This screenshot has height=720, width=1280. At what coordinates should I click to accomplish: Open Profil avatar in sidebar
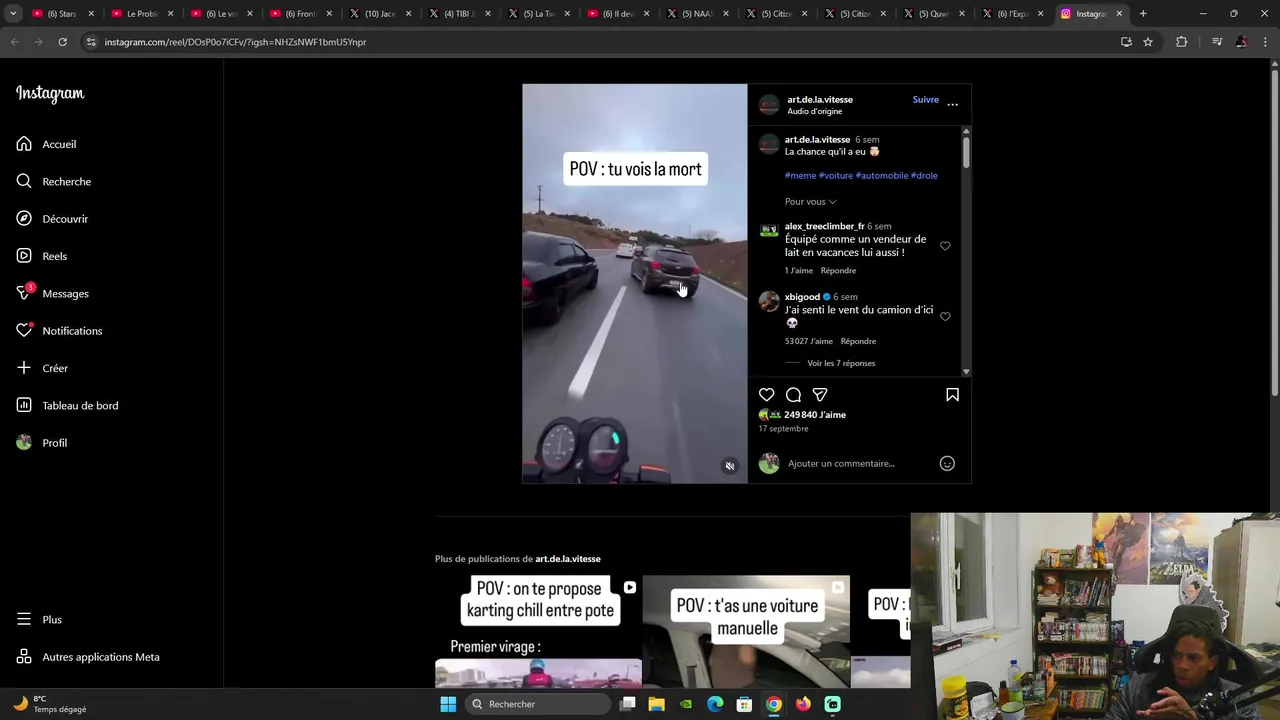[x=24, y=442]
